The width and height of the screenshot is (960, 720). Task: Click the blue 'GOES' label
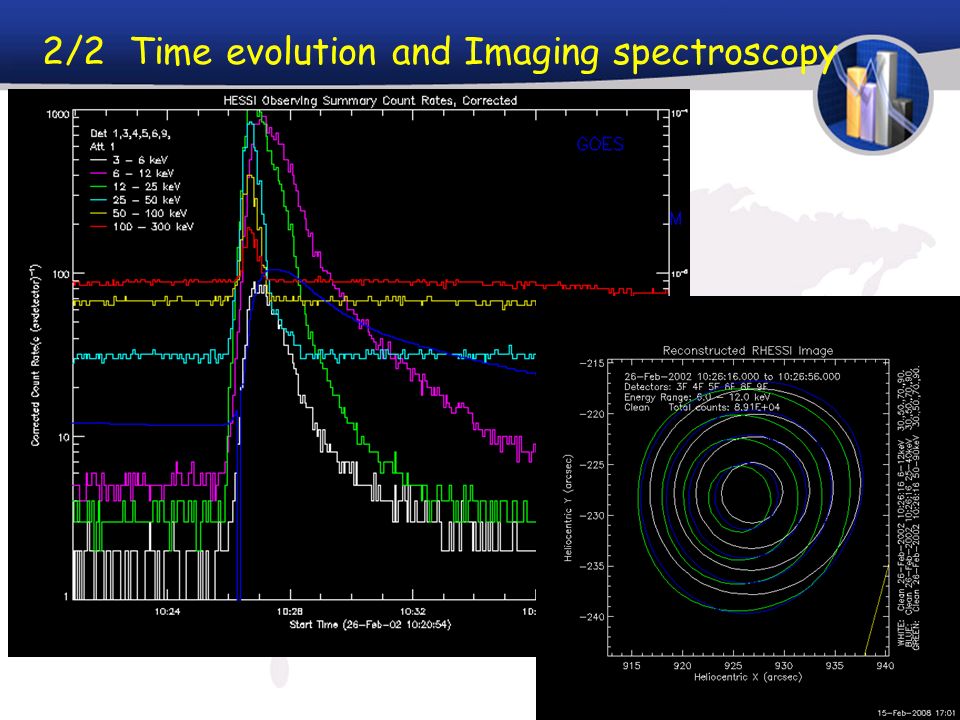click(x=600, y=144)
